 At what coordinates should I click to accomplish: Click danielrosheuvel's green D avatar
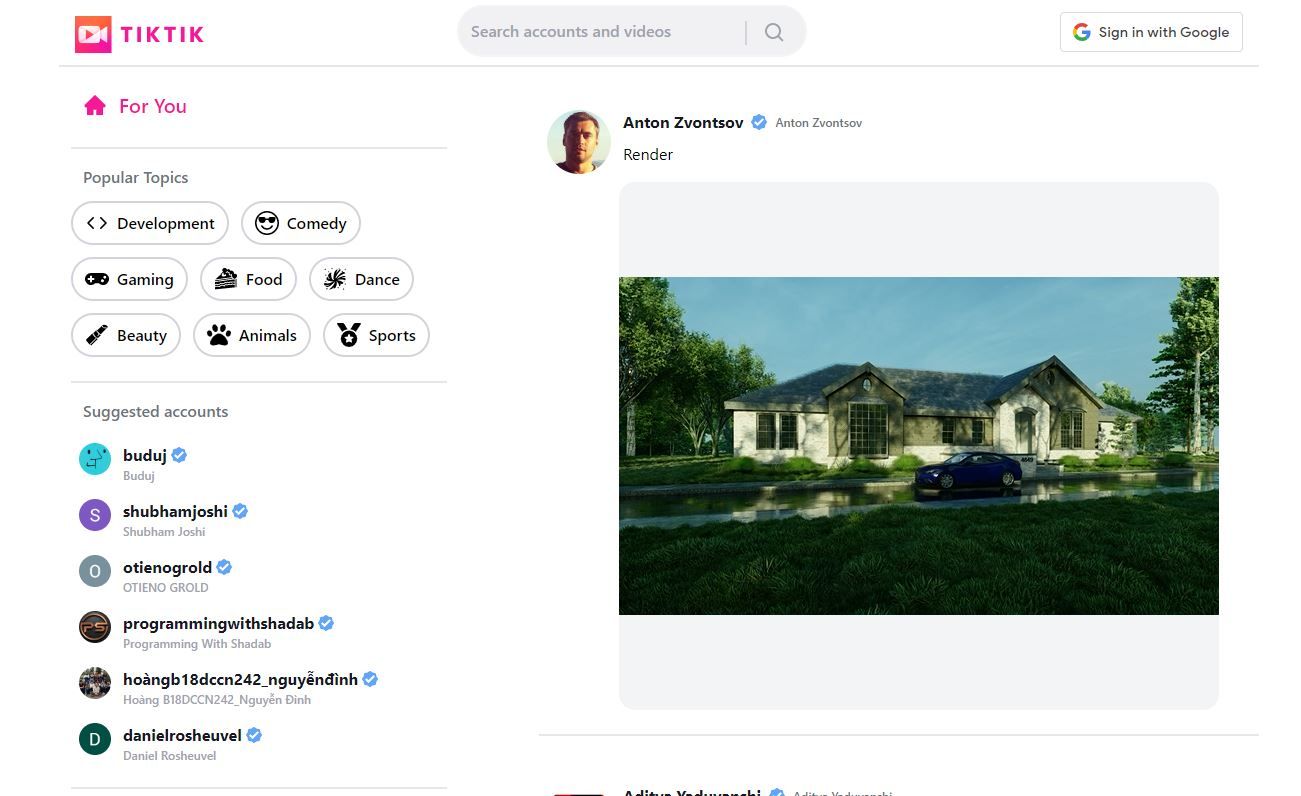[95, 739]
